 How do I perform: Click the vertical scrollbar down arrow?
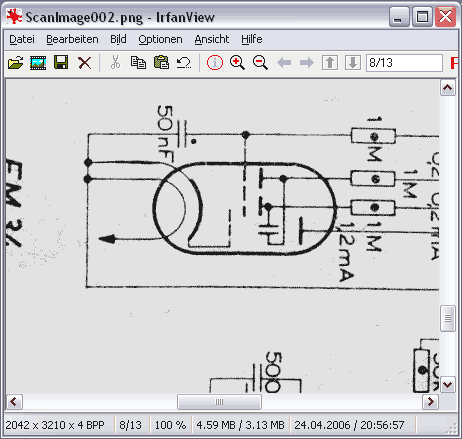[x=448, y=385]
